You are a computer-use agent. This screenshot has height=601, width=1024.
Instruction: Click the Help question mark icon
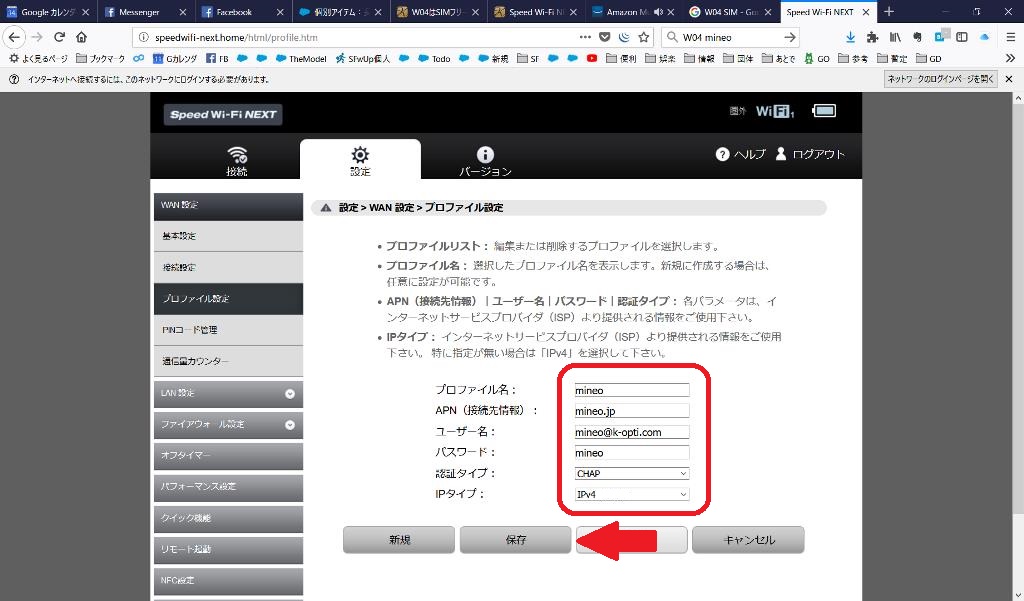pyautogui.click(x=722, y=154)
